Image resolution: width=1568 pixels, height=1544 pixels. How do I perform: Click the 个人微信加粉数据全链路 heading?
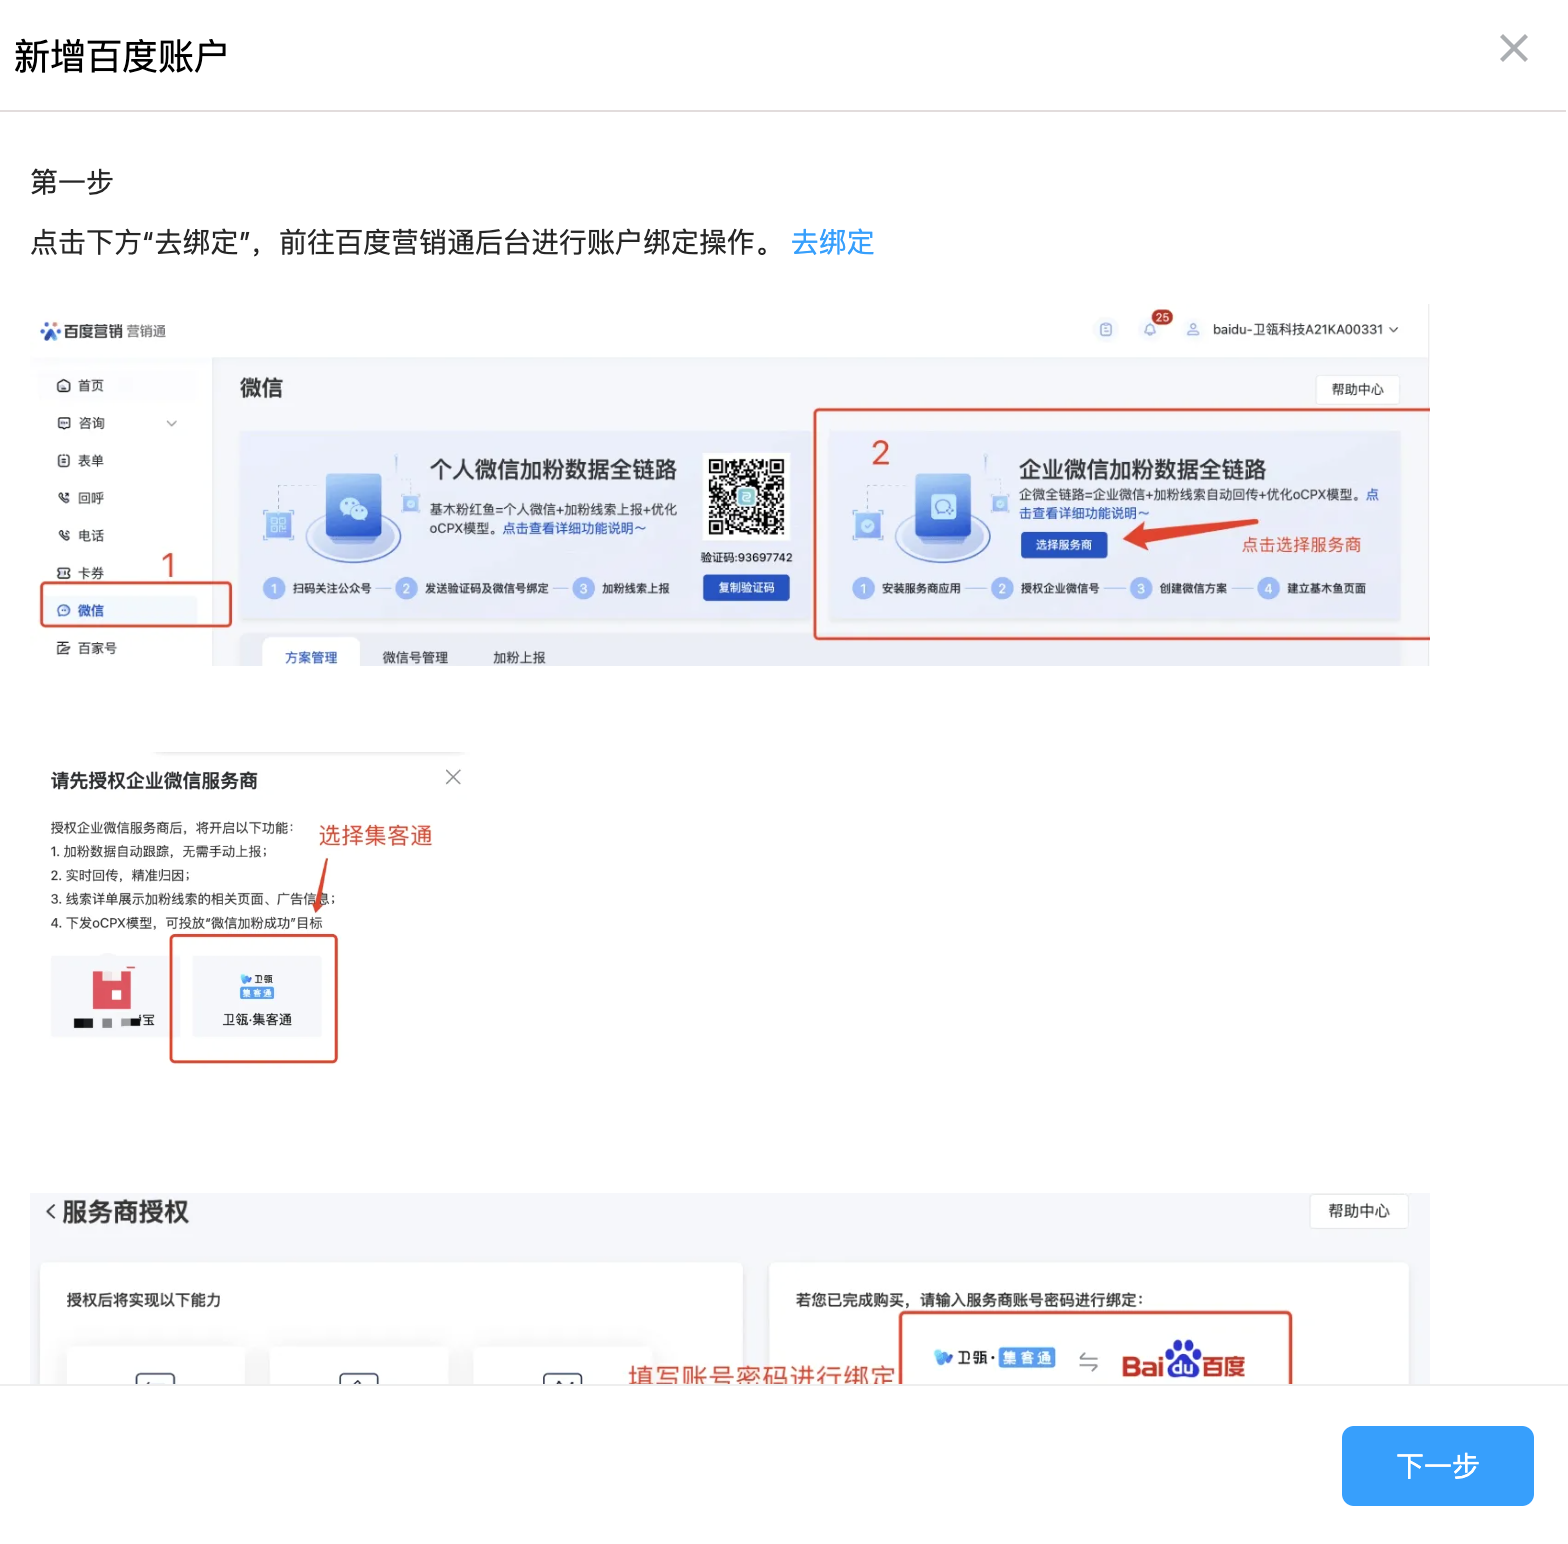(553, 469)
